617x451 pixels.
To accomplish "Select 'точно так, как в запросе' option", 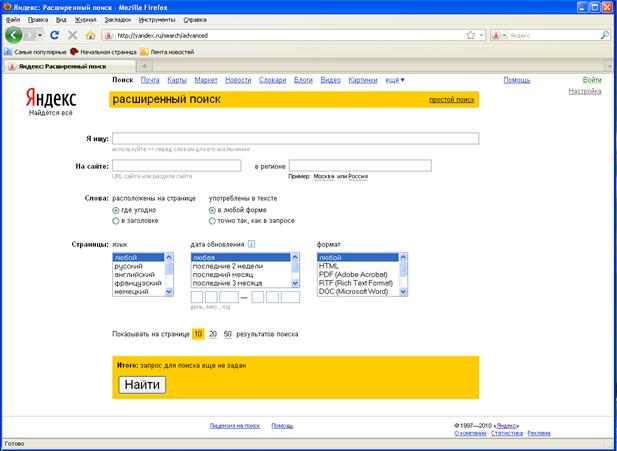I will 212,220.
